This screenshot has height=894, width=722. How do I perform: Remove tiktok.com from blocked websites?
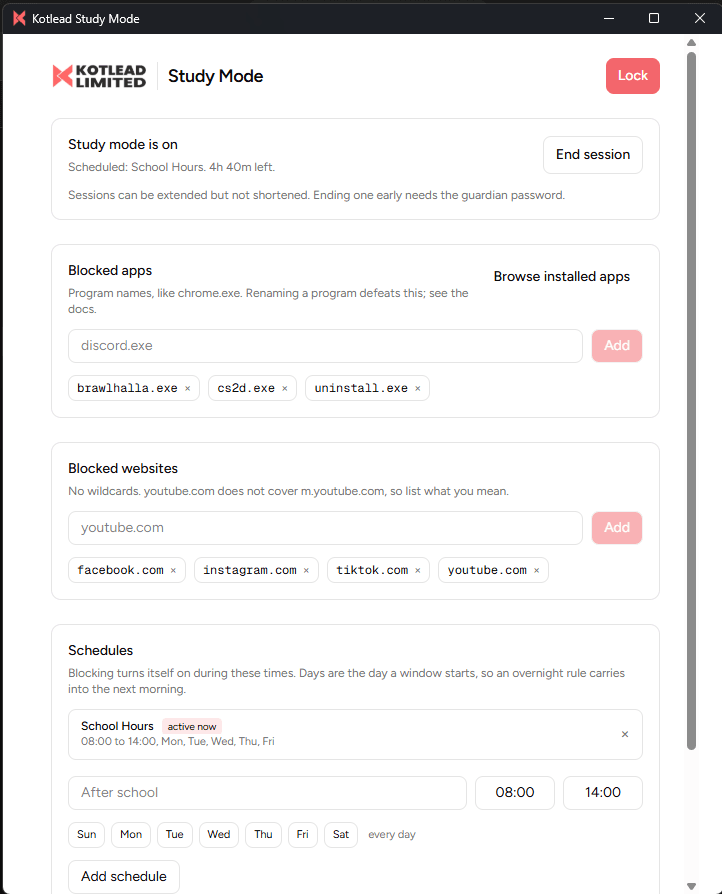[417, 570]
